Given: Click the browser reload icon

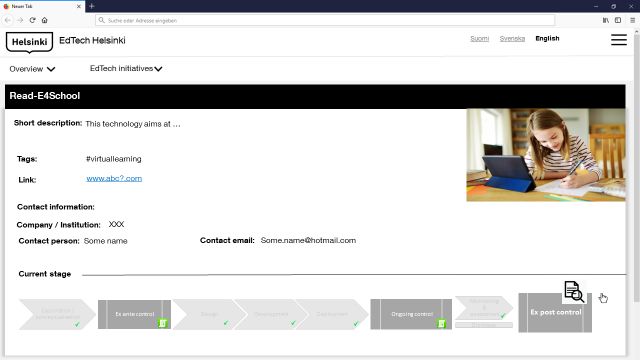Looking at the screenshot, I should (33, 20).
